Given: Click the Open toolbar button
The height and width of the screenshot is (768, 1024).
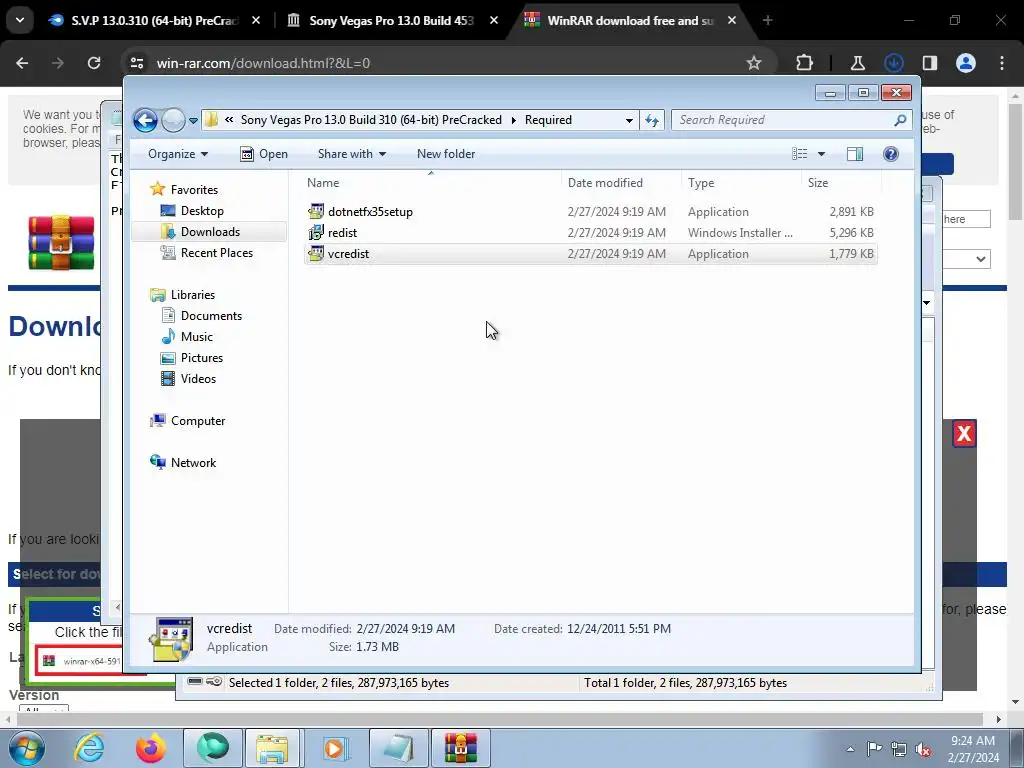Looking at the screenshot, I should click(264, 154).
